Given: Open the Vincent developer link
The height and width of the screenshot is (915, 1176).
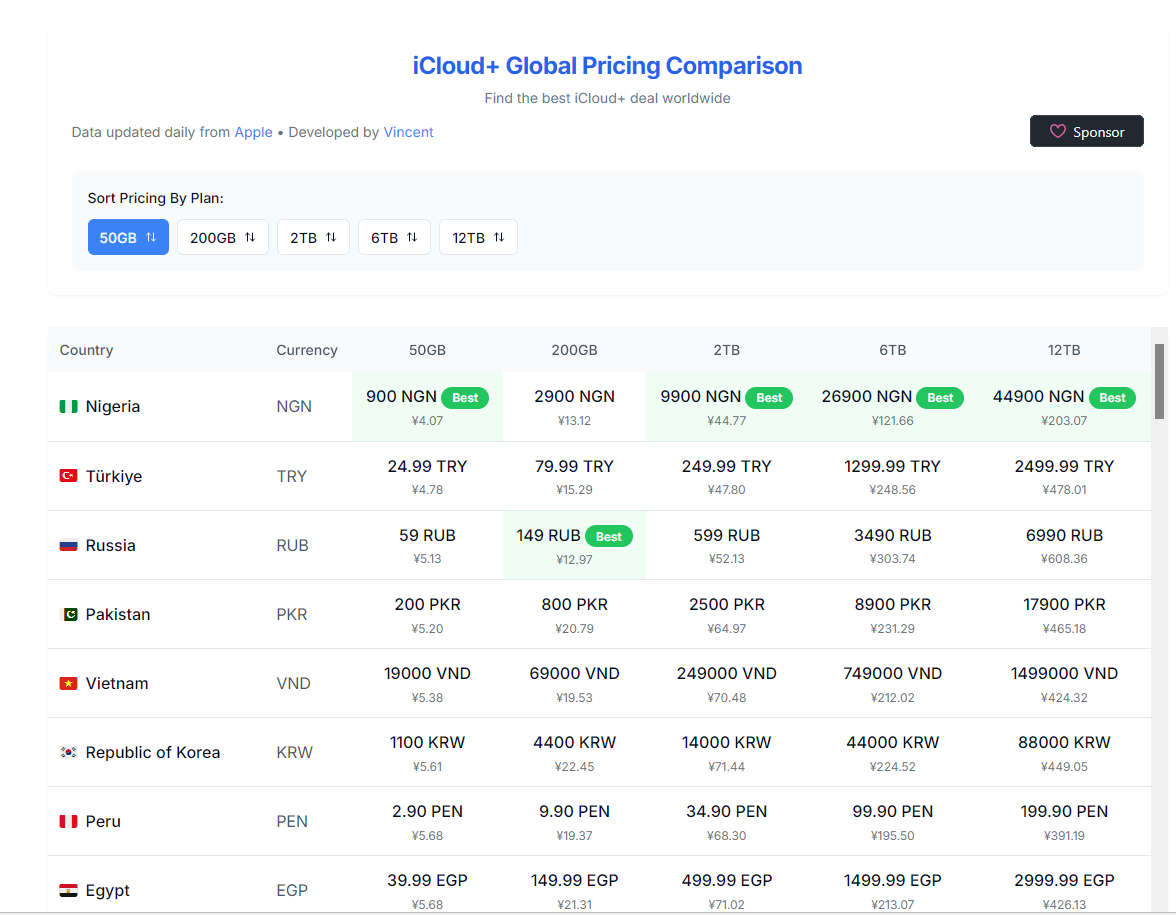Looking at the screenshot, I should click(409, 132).
